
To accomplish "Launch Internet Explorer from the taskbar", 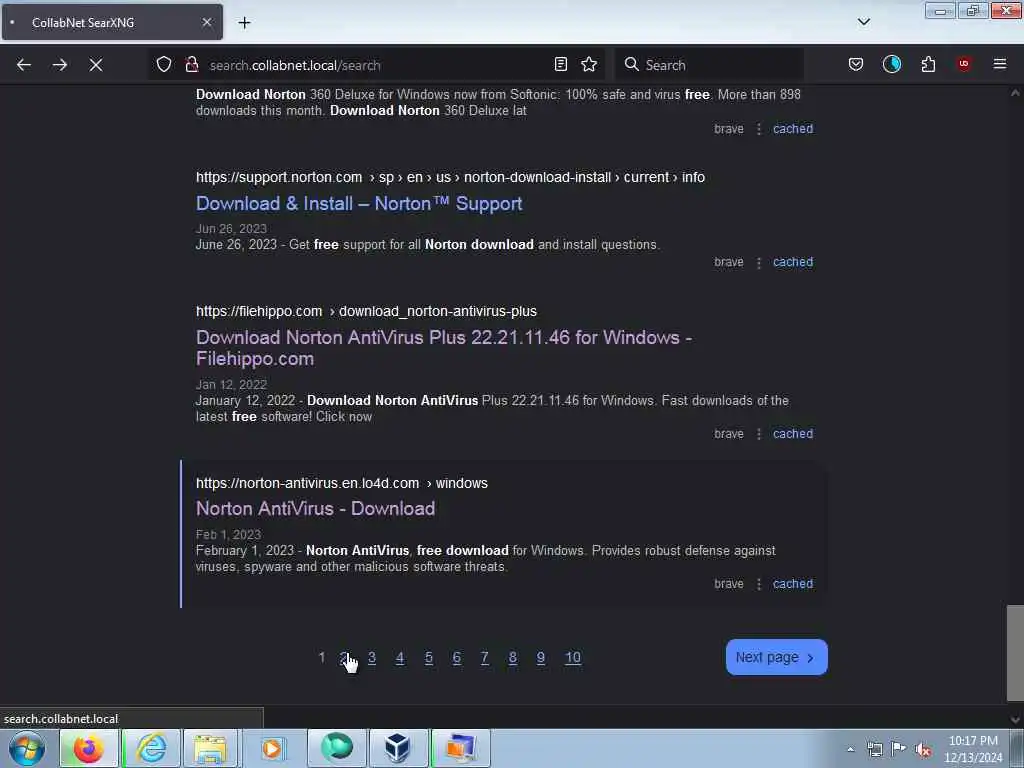I will 152,748.
